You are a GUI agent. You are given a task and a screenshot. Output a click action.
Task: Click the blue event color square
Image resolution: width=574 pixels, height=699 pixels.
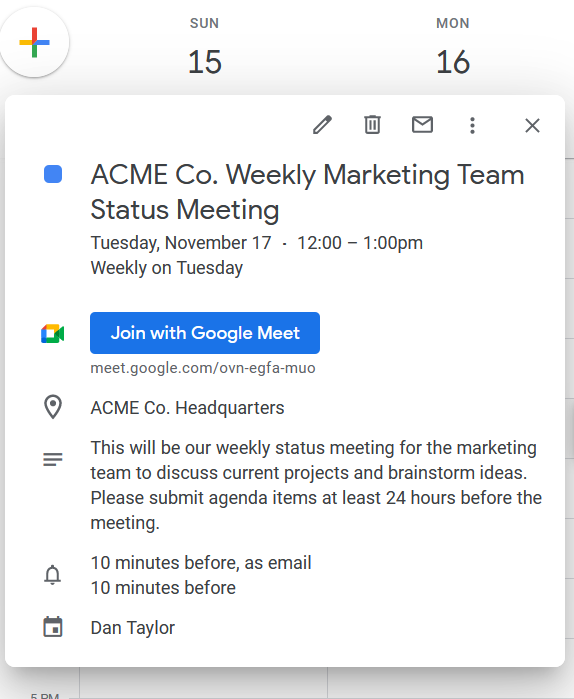[x=53, y=174]
